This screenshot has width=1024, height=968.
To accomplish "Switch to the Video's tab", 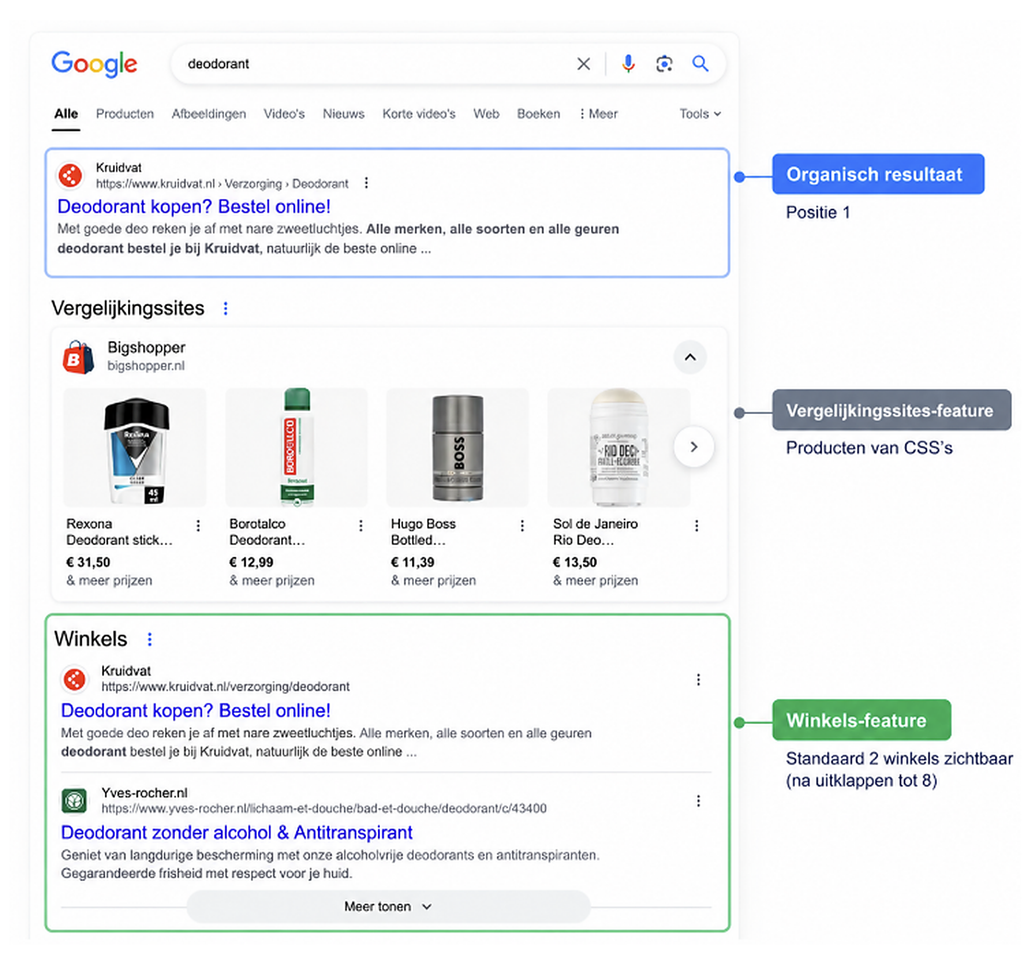I will pos(284,114).
